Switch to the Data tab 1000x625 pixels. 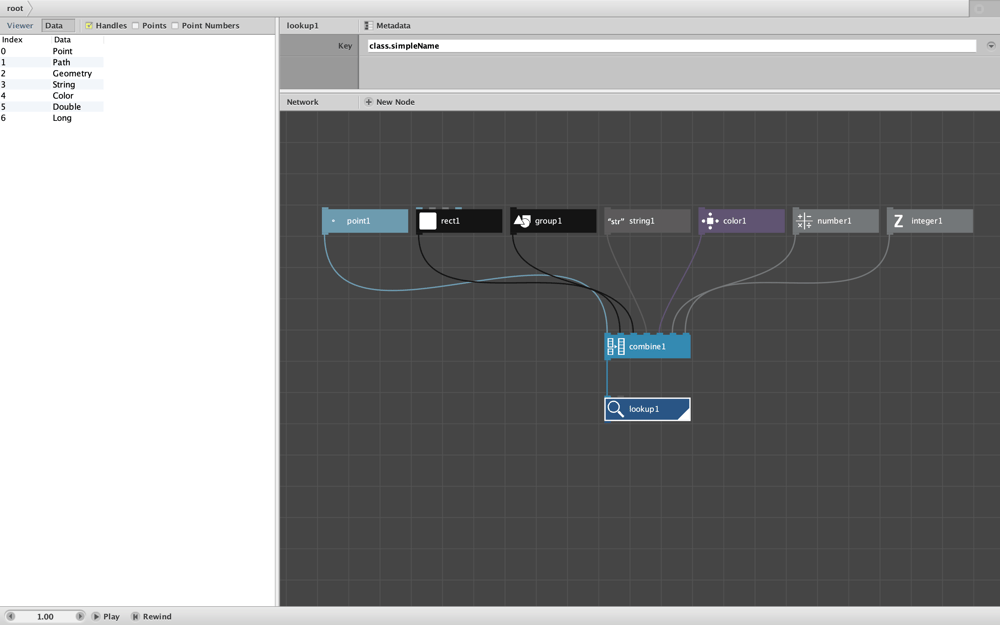[x=54, y=26]
